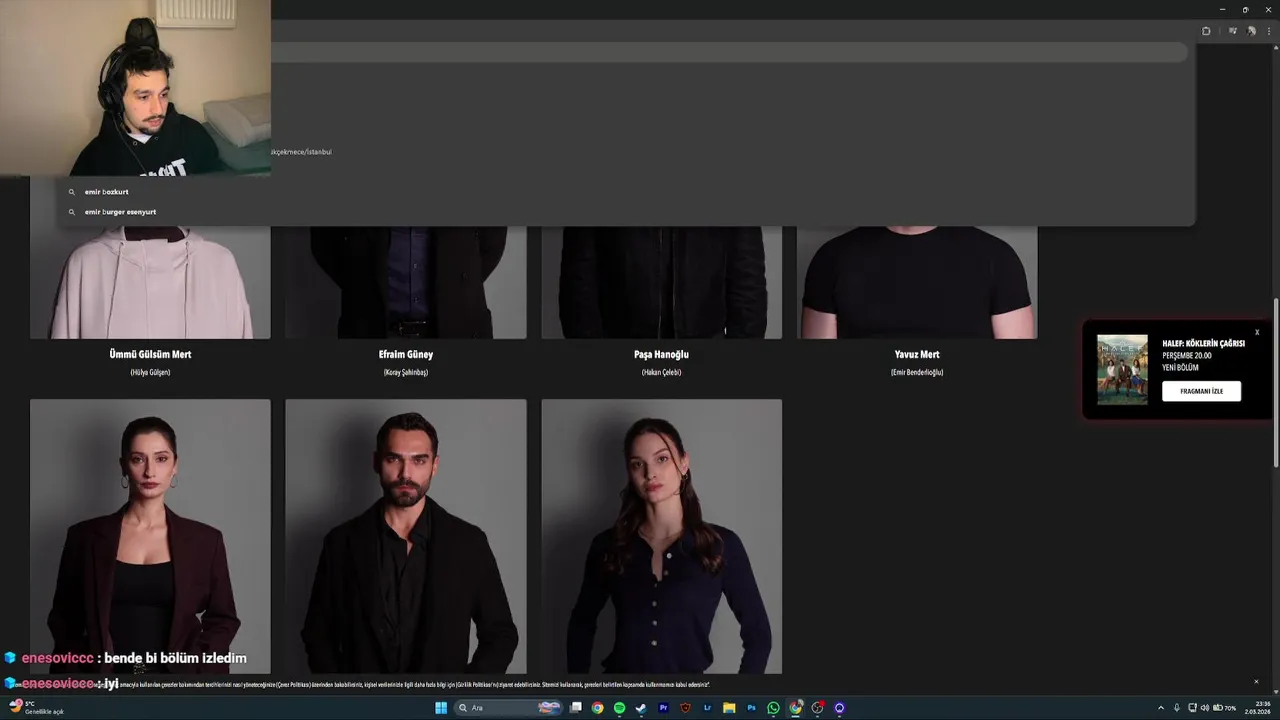
Task: Open photo of woman in burgundy blazer
Action: click(150, 536)
